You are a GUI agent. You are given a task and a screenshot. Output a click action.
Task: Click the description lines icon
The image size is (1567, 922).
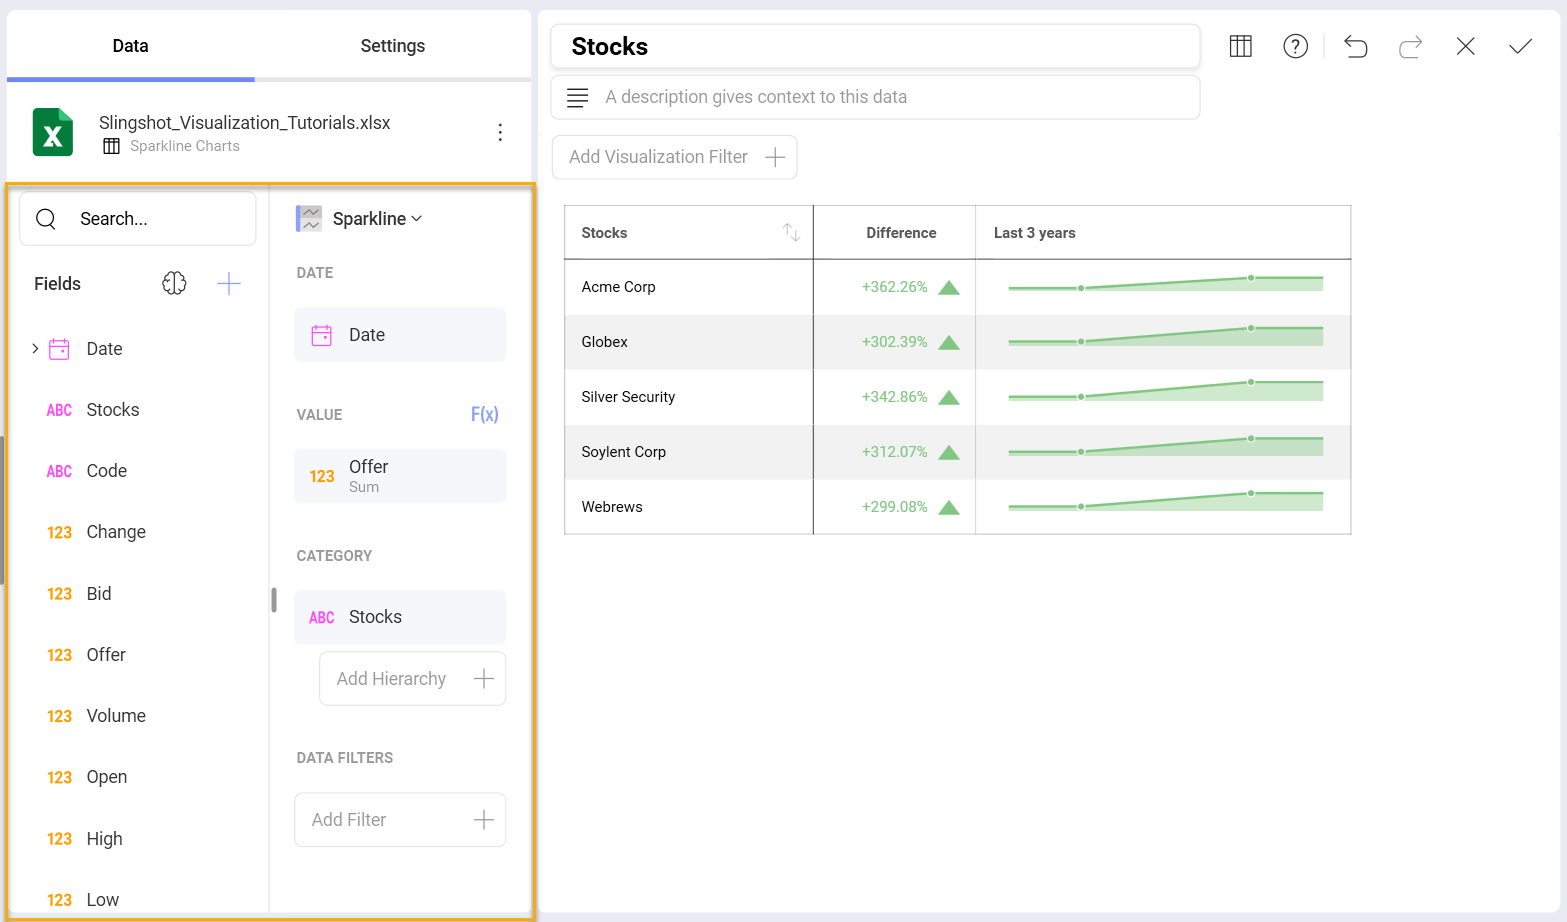coord(577,97)
